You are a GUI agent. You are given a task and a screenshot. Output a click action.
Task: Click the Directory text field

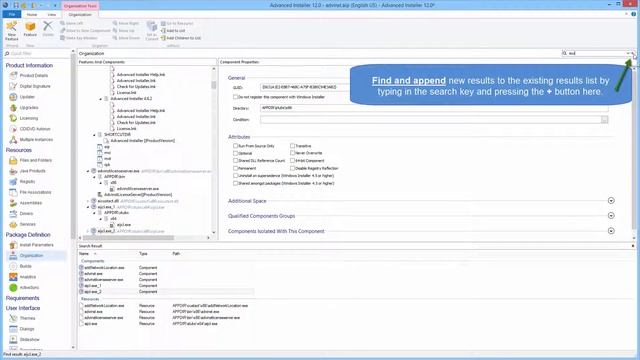point(434,108)
